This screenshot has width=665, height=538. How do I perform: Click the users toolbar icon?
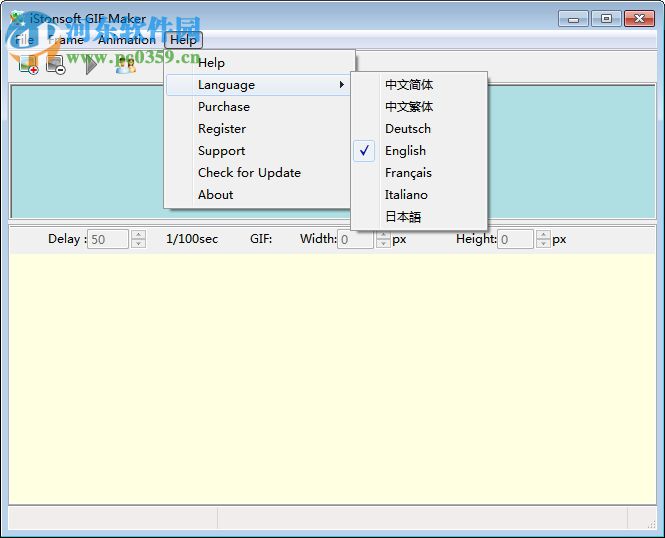pyautogui.click(x=126, y=65)
